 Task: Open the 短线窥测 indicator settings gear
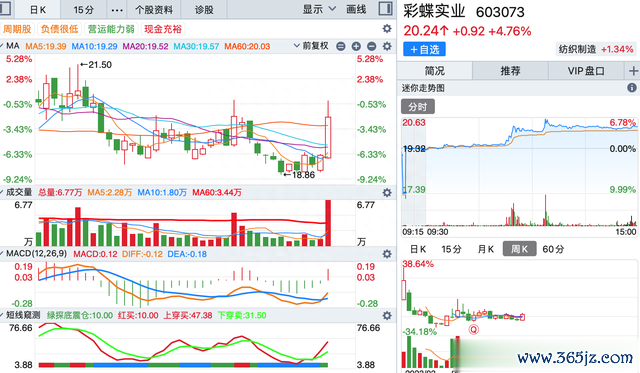(x=387, y=315)
